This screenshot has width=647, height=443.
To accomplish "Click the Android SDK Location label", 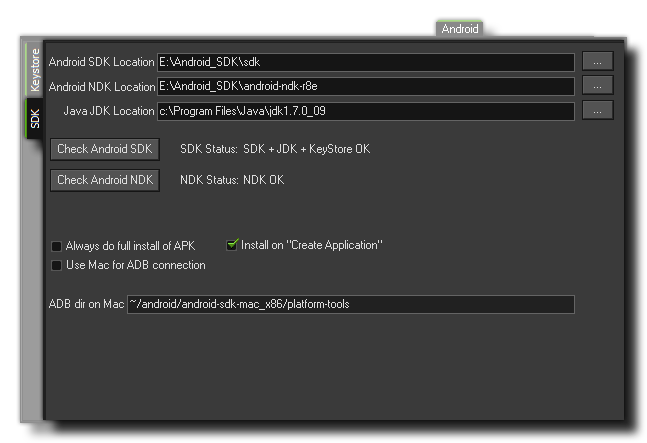I will tap(101, 62).
